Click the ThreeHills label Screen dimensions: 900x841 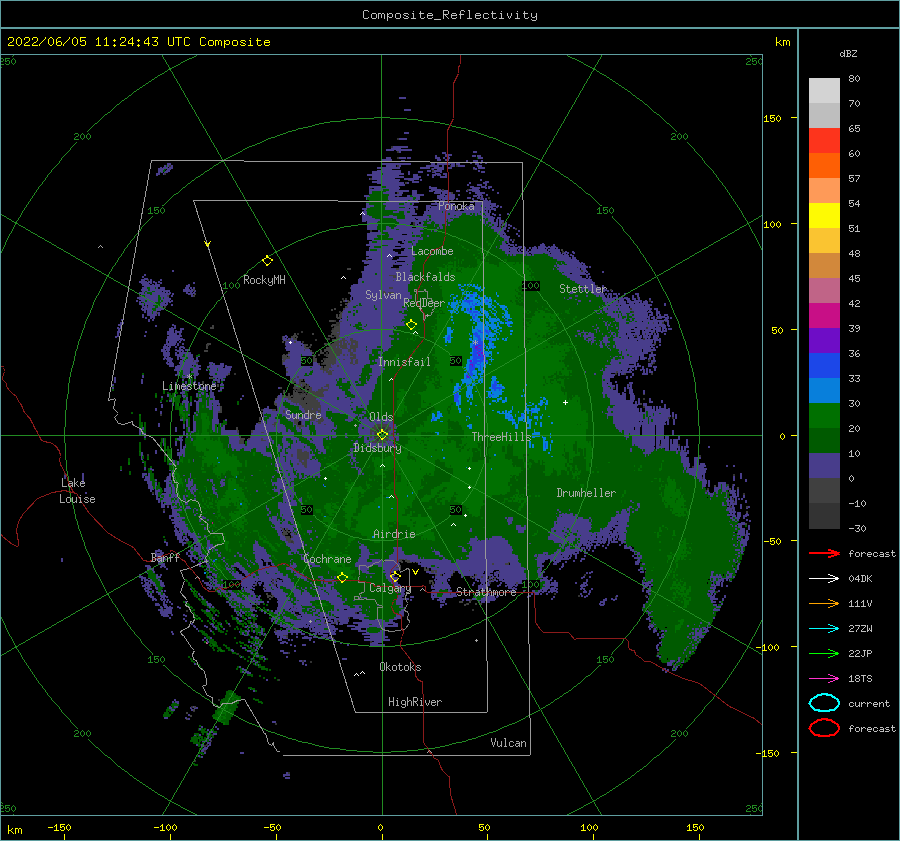[501, 437]
